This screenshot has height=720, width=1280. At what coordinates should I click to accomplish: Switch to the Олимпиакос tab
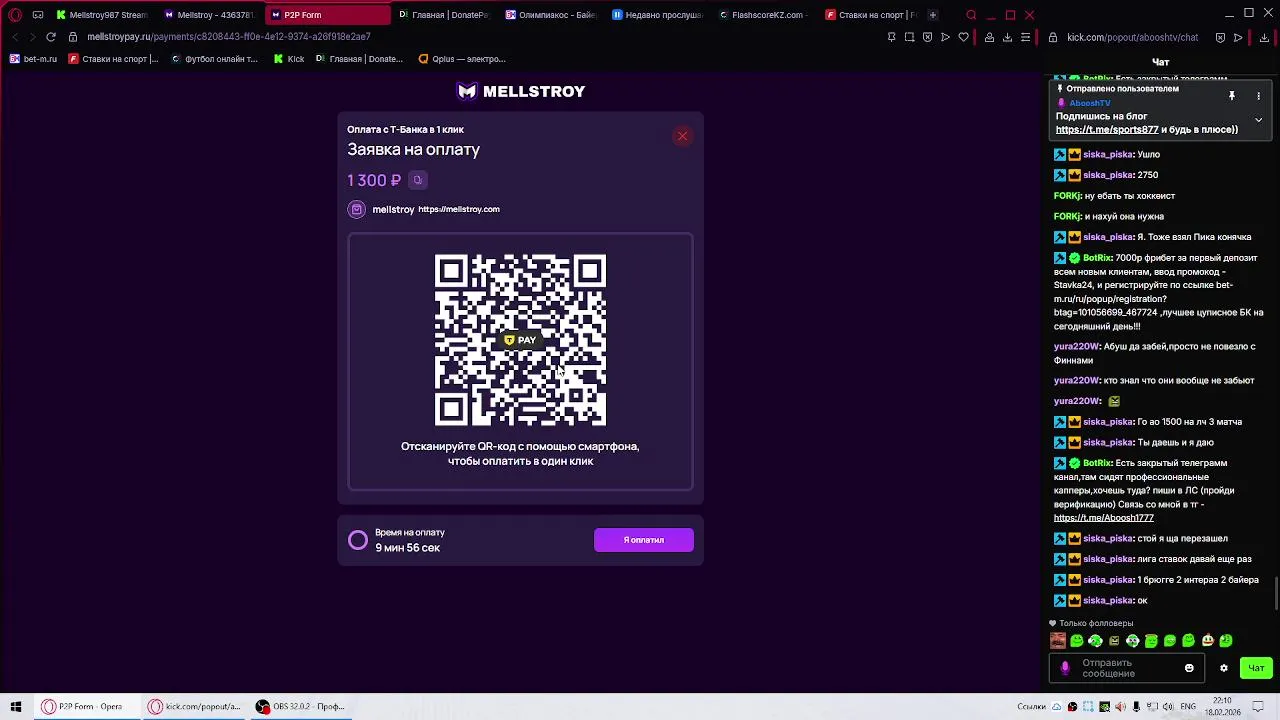coord(551,15)
